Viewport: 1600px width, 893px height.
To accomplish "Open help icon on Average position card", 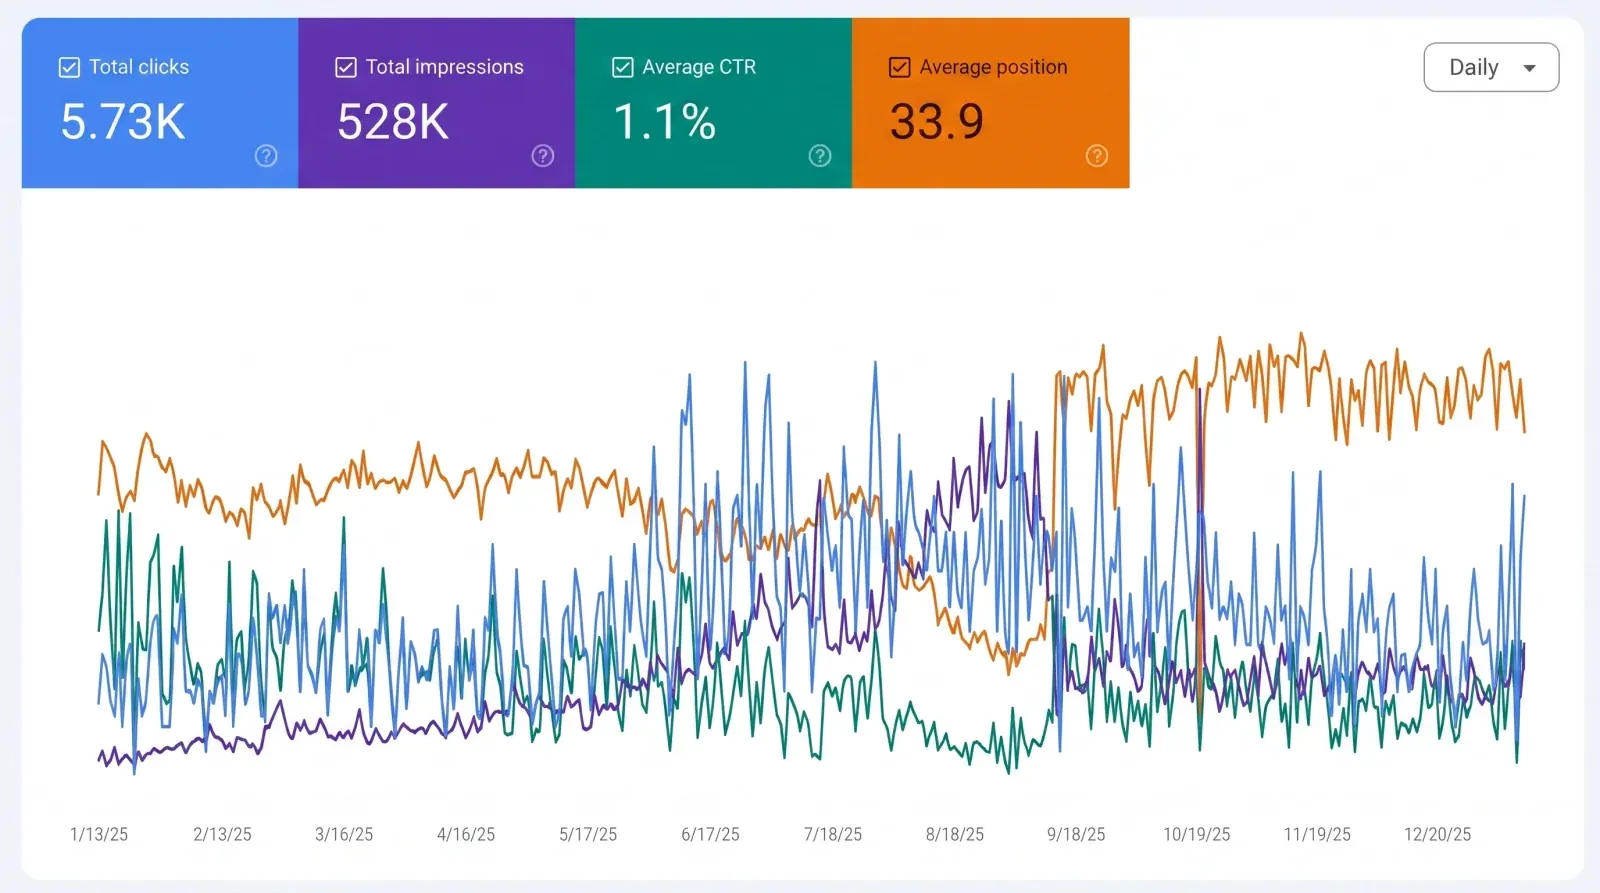I will pos(1097,156).
